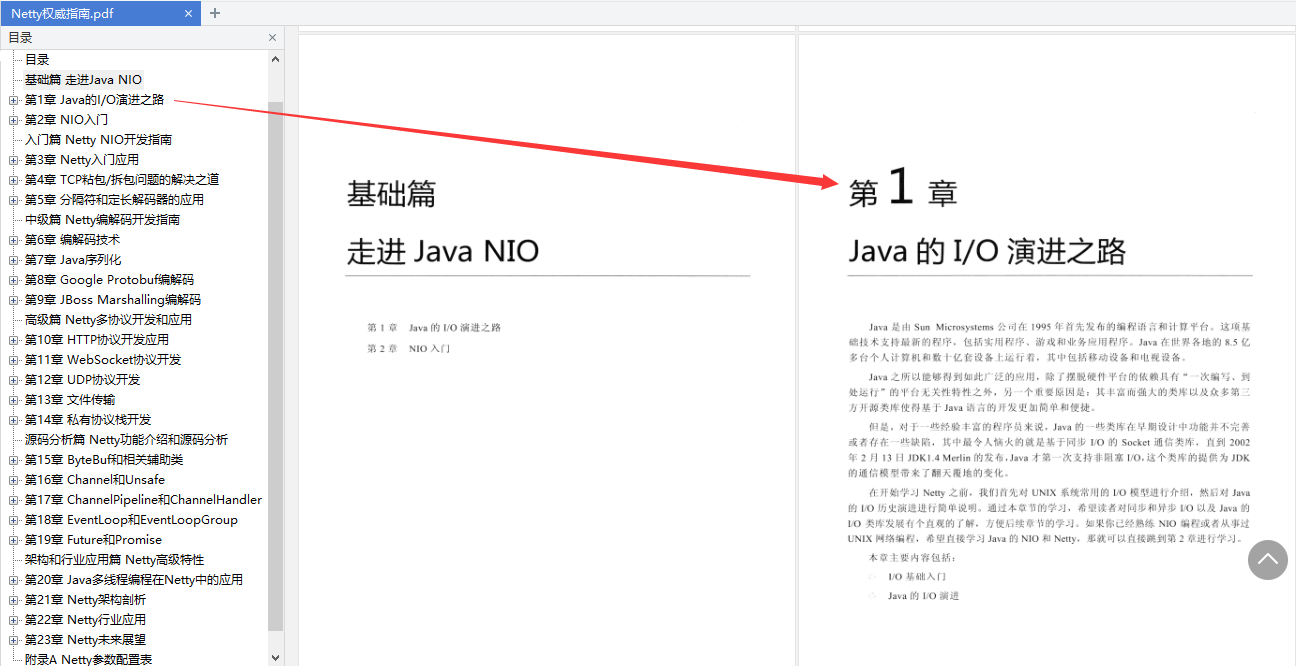Expand 第5章 分隔符和定长解码器 node
This screenshot has height=666, width=1296.
click(x=13, y=200)
